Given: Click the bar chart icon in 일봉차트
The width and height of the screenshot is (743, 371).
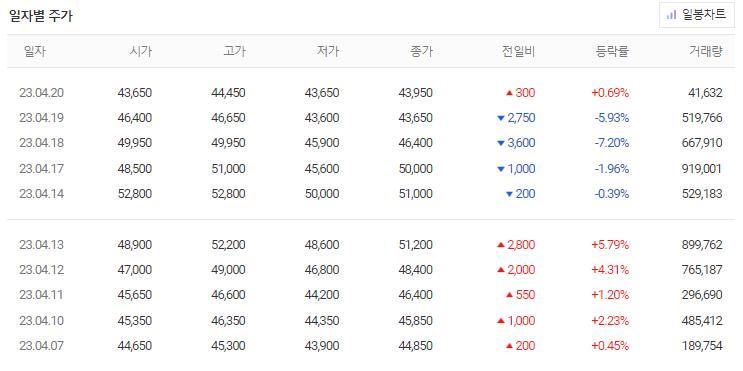Looking at the screenshot, I should (x=671, y=15).
